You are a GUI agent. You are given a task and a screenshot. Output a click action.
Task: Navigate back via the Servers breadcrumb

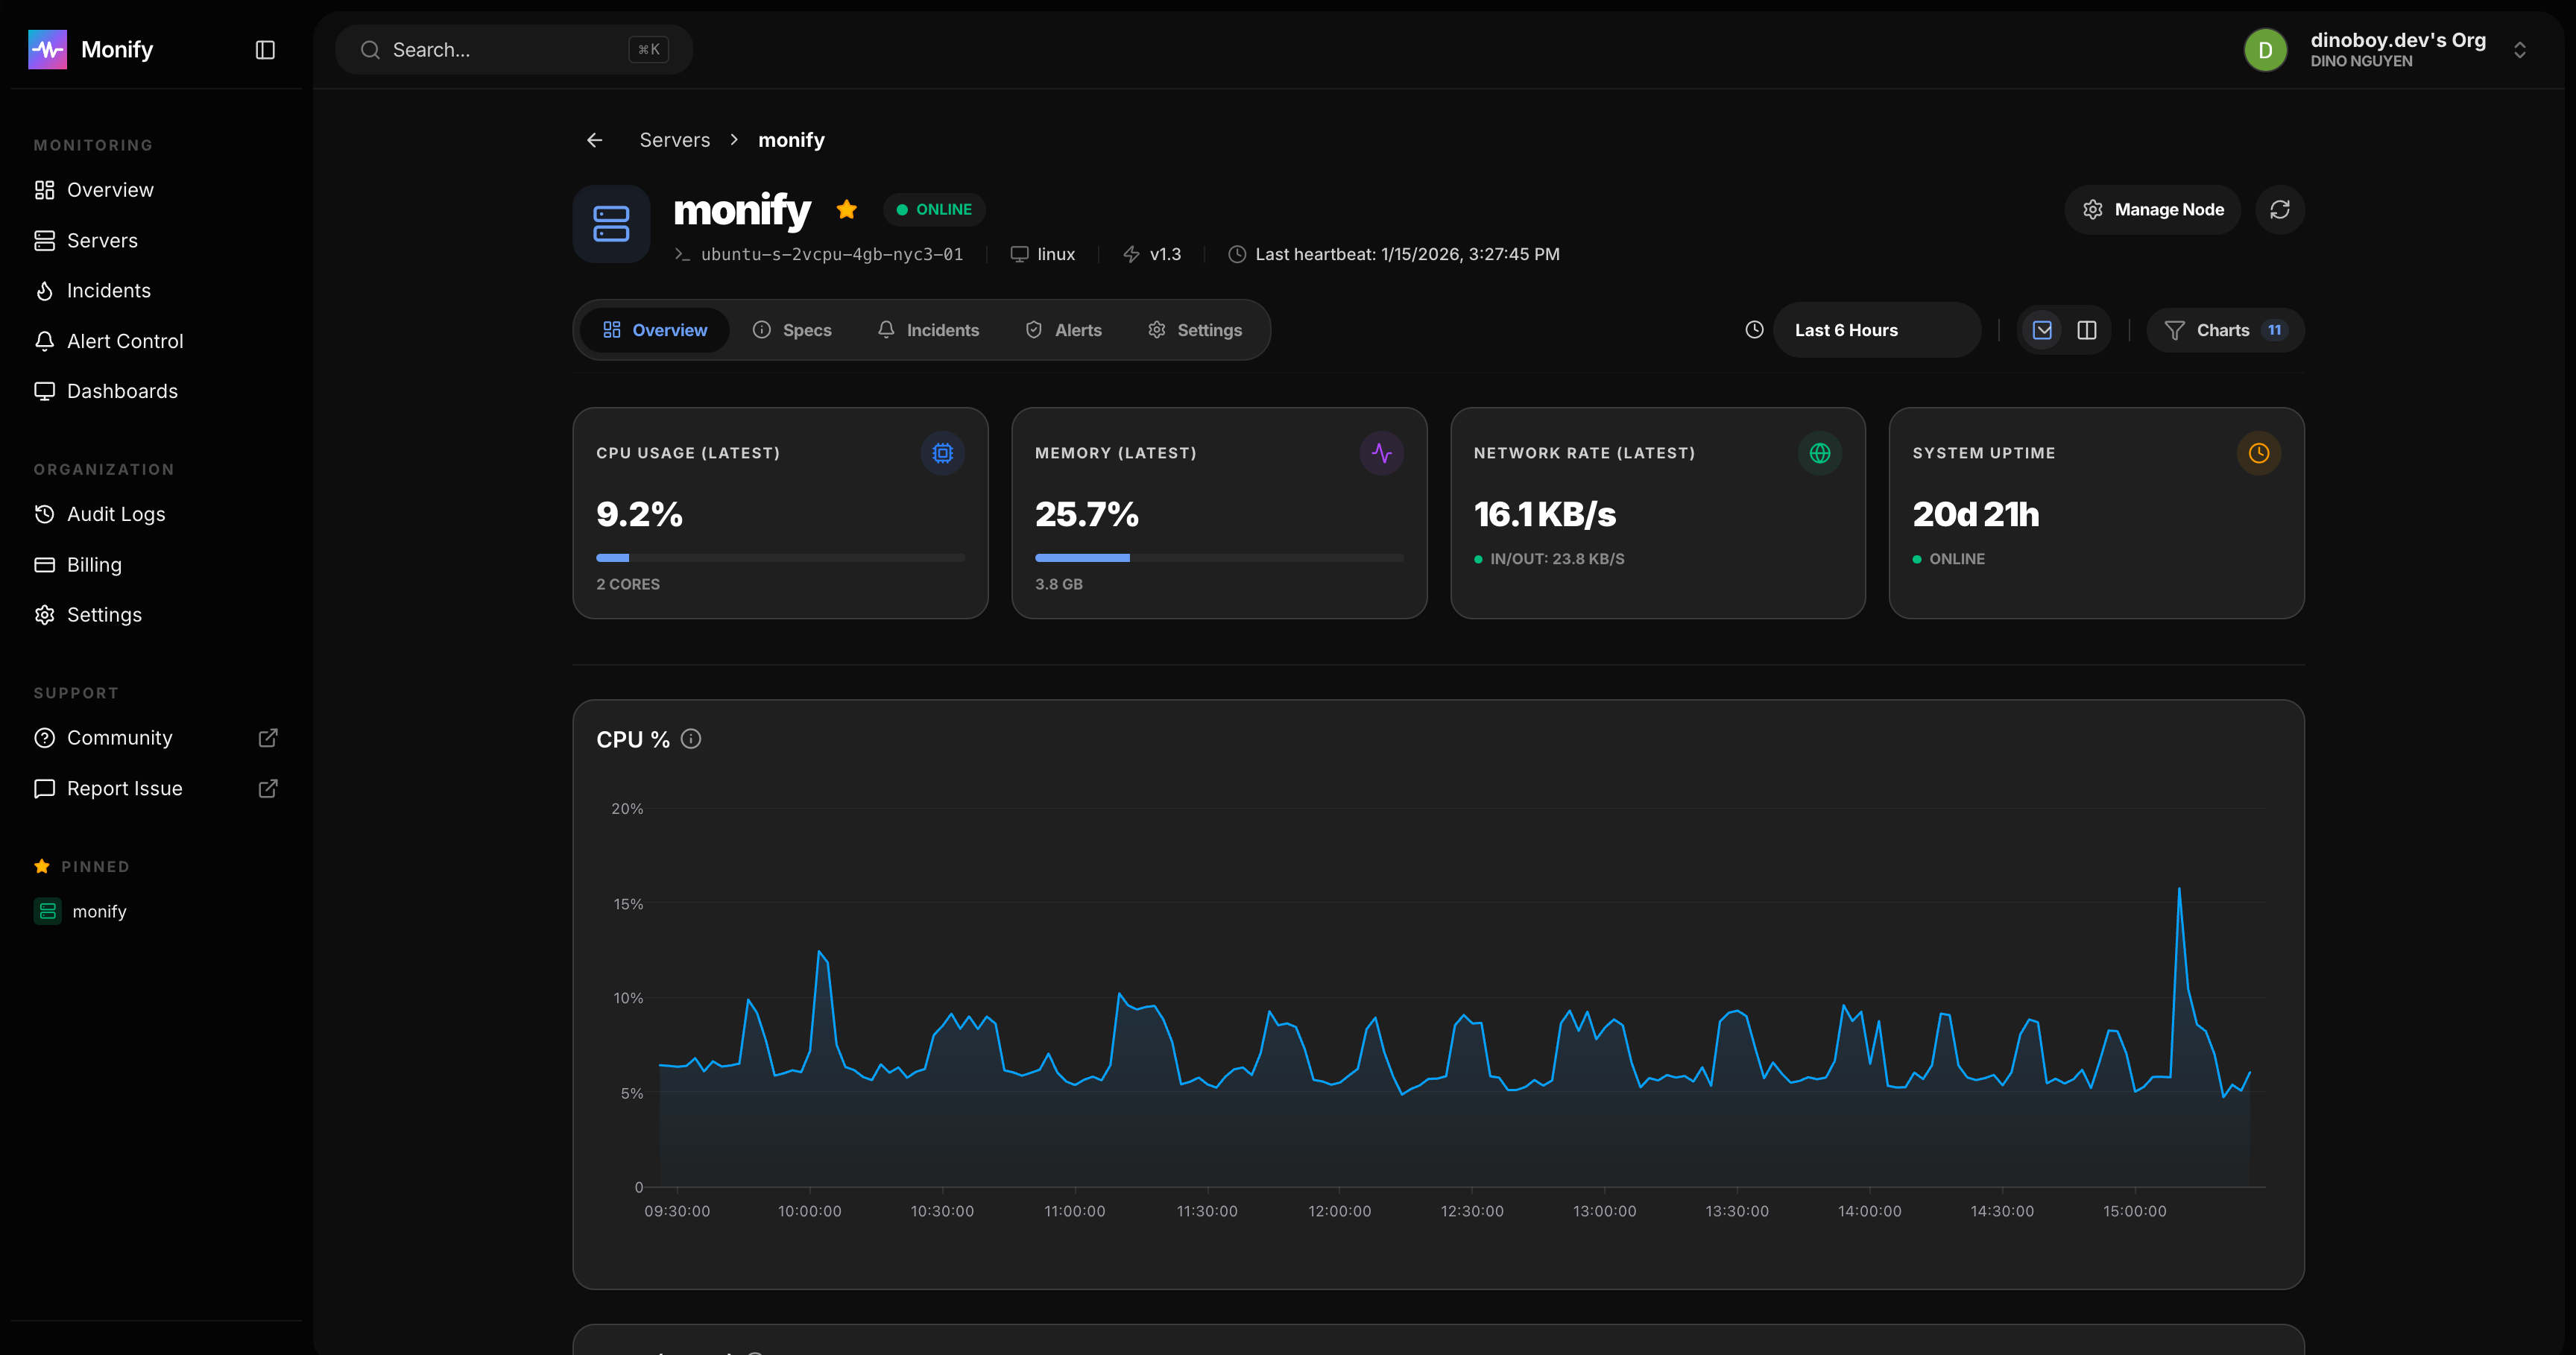pyautogui.click(x=674, y=139)
